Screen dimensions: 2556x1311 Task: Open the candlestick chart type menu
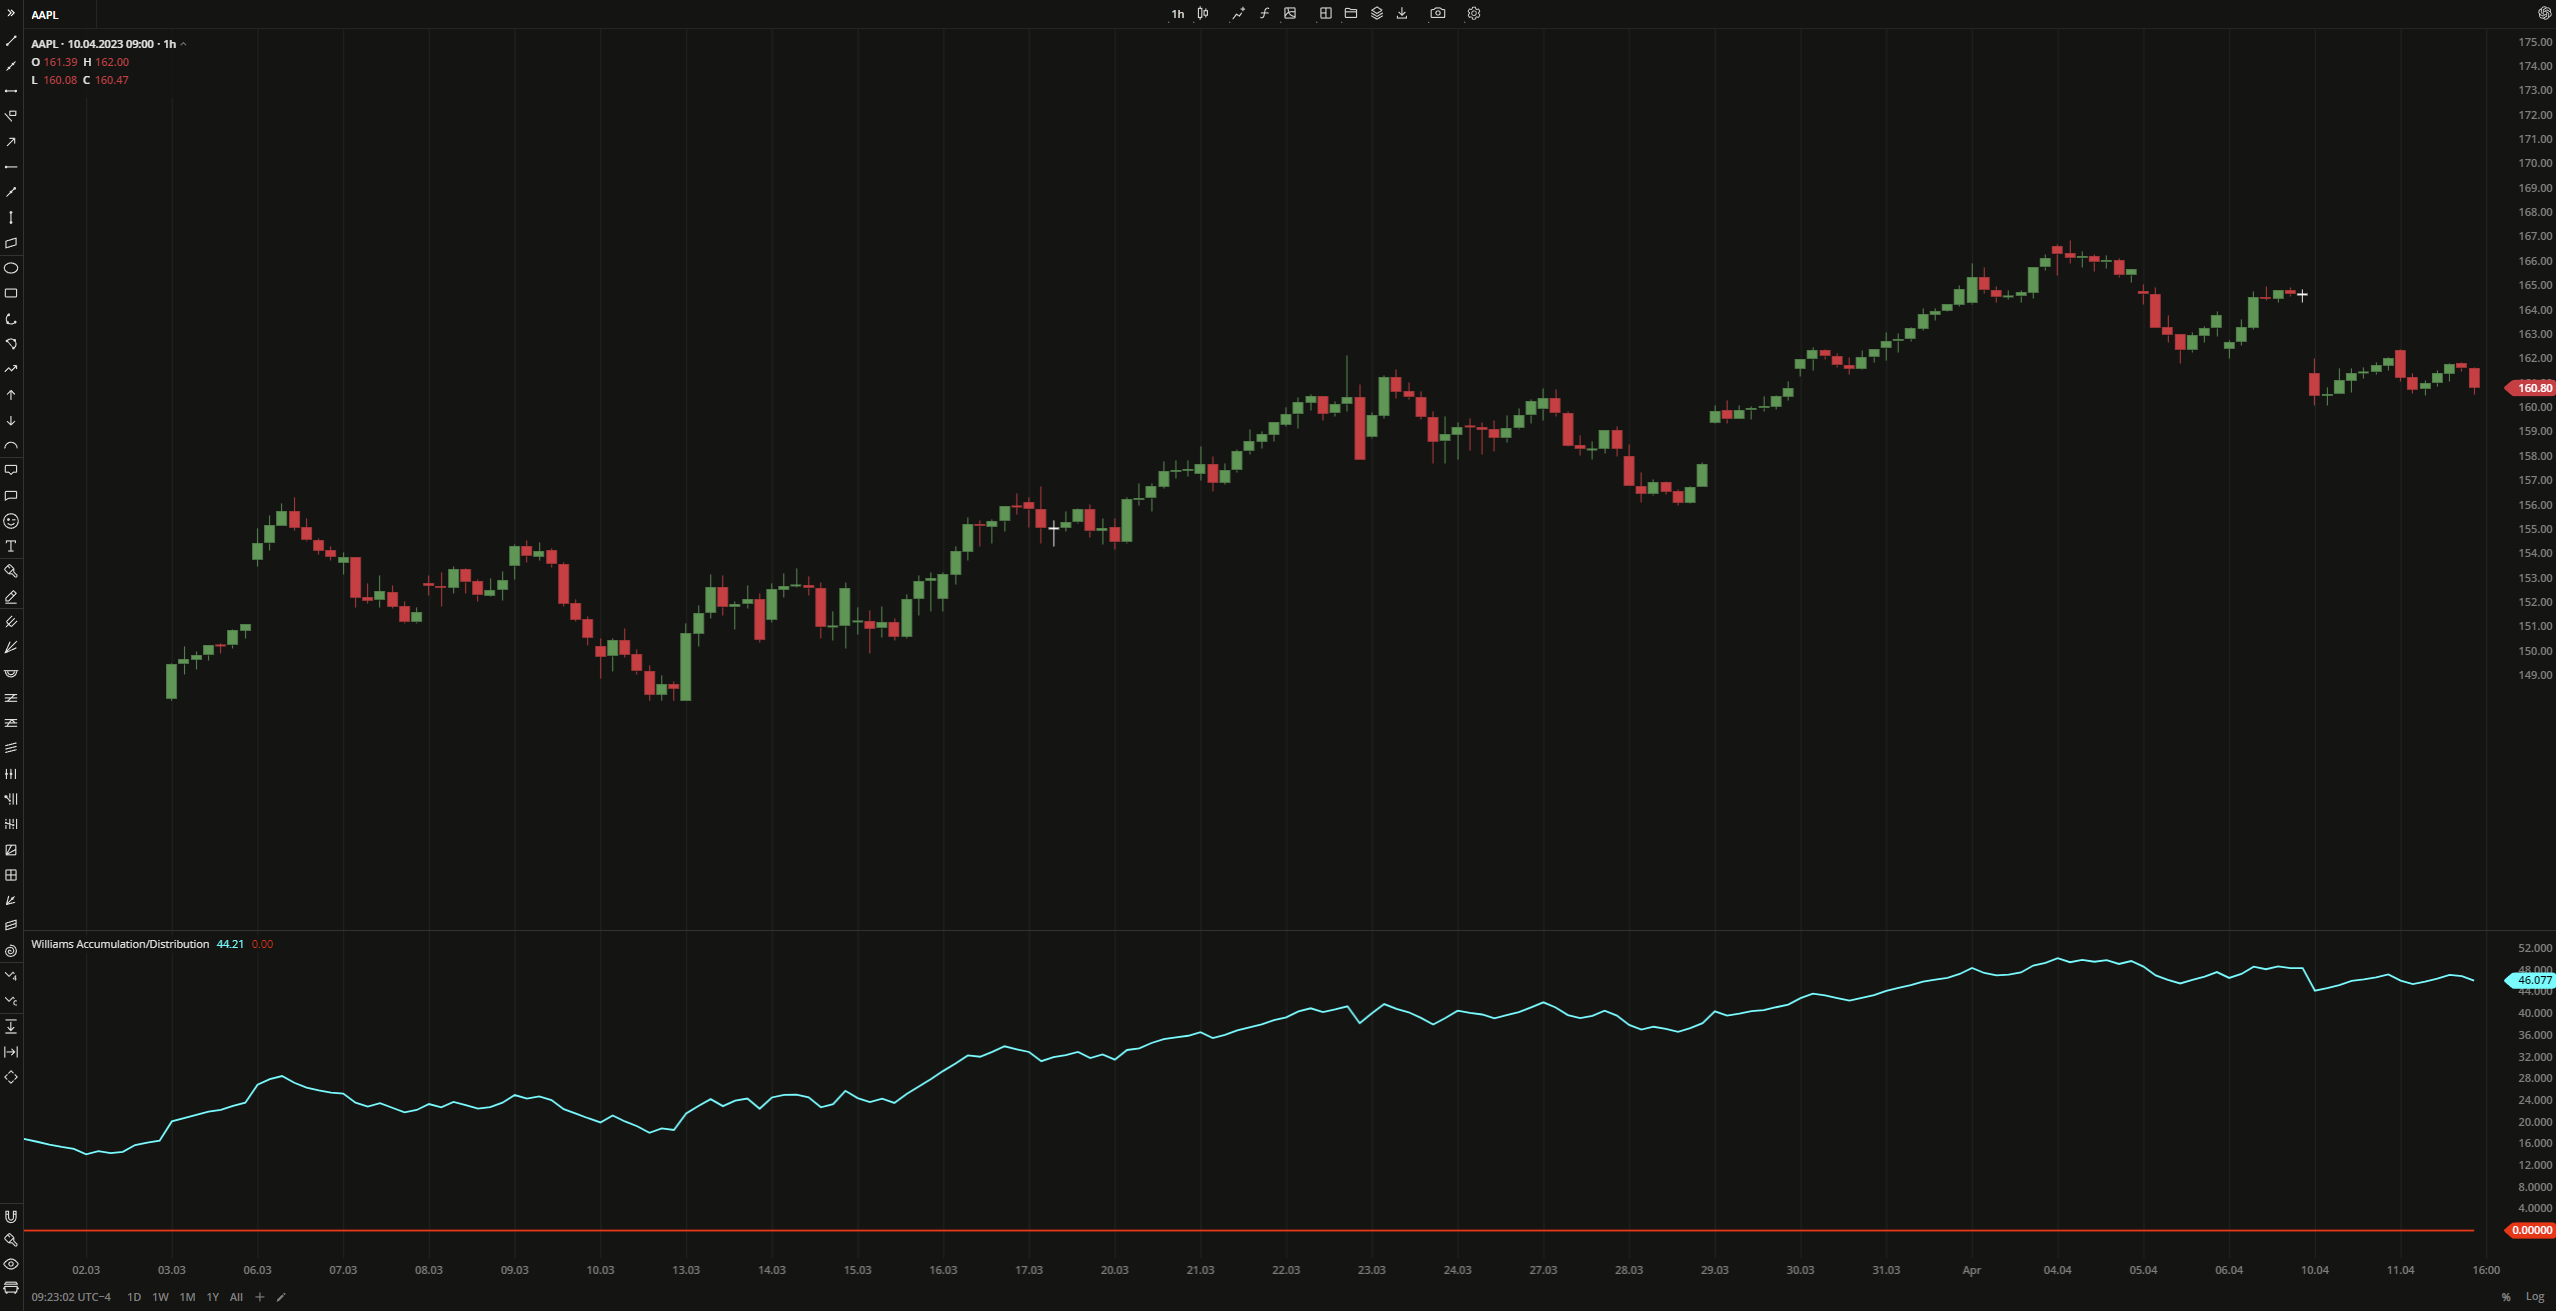point(1203,14)
